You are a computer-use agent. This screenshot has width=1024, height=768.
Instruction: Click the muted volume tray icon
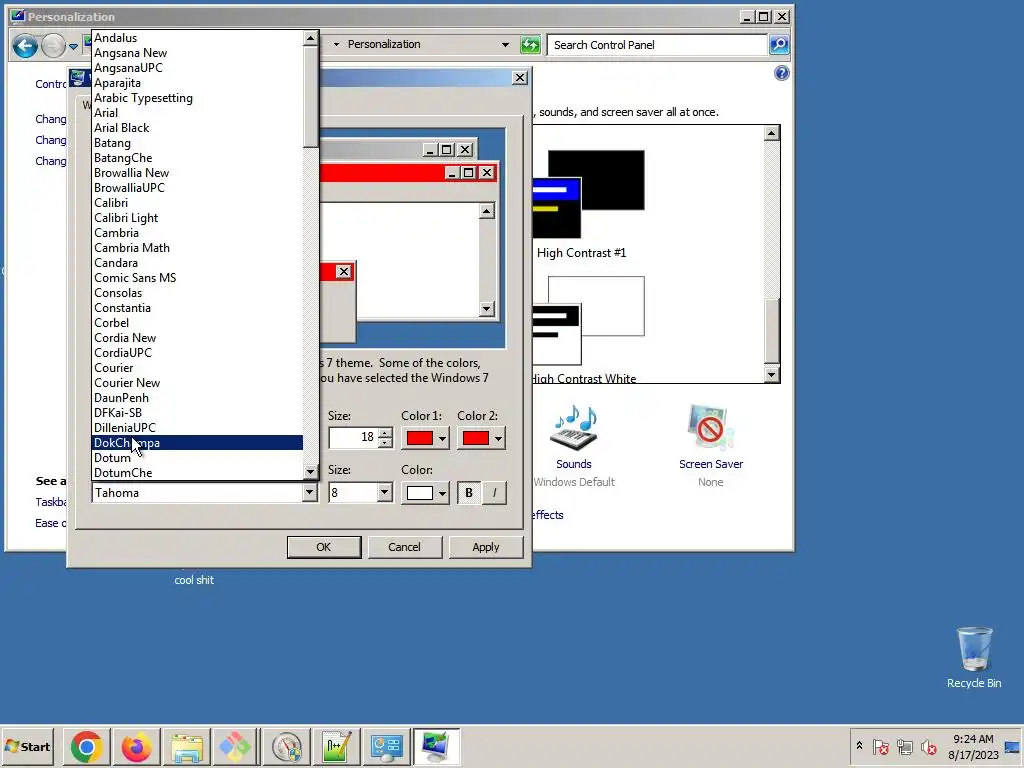[928, 746]
